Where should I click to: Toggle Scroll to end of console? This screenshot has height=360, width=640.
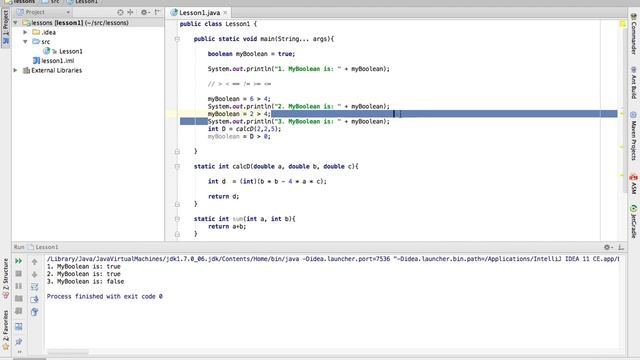34,300
